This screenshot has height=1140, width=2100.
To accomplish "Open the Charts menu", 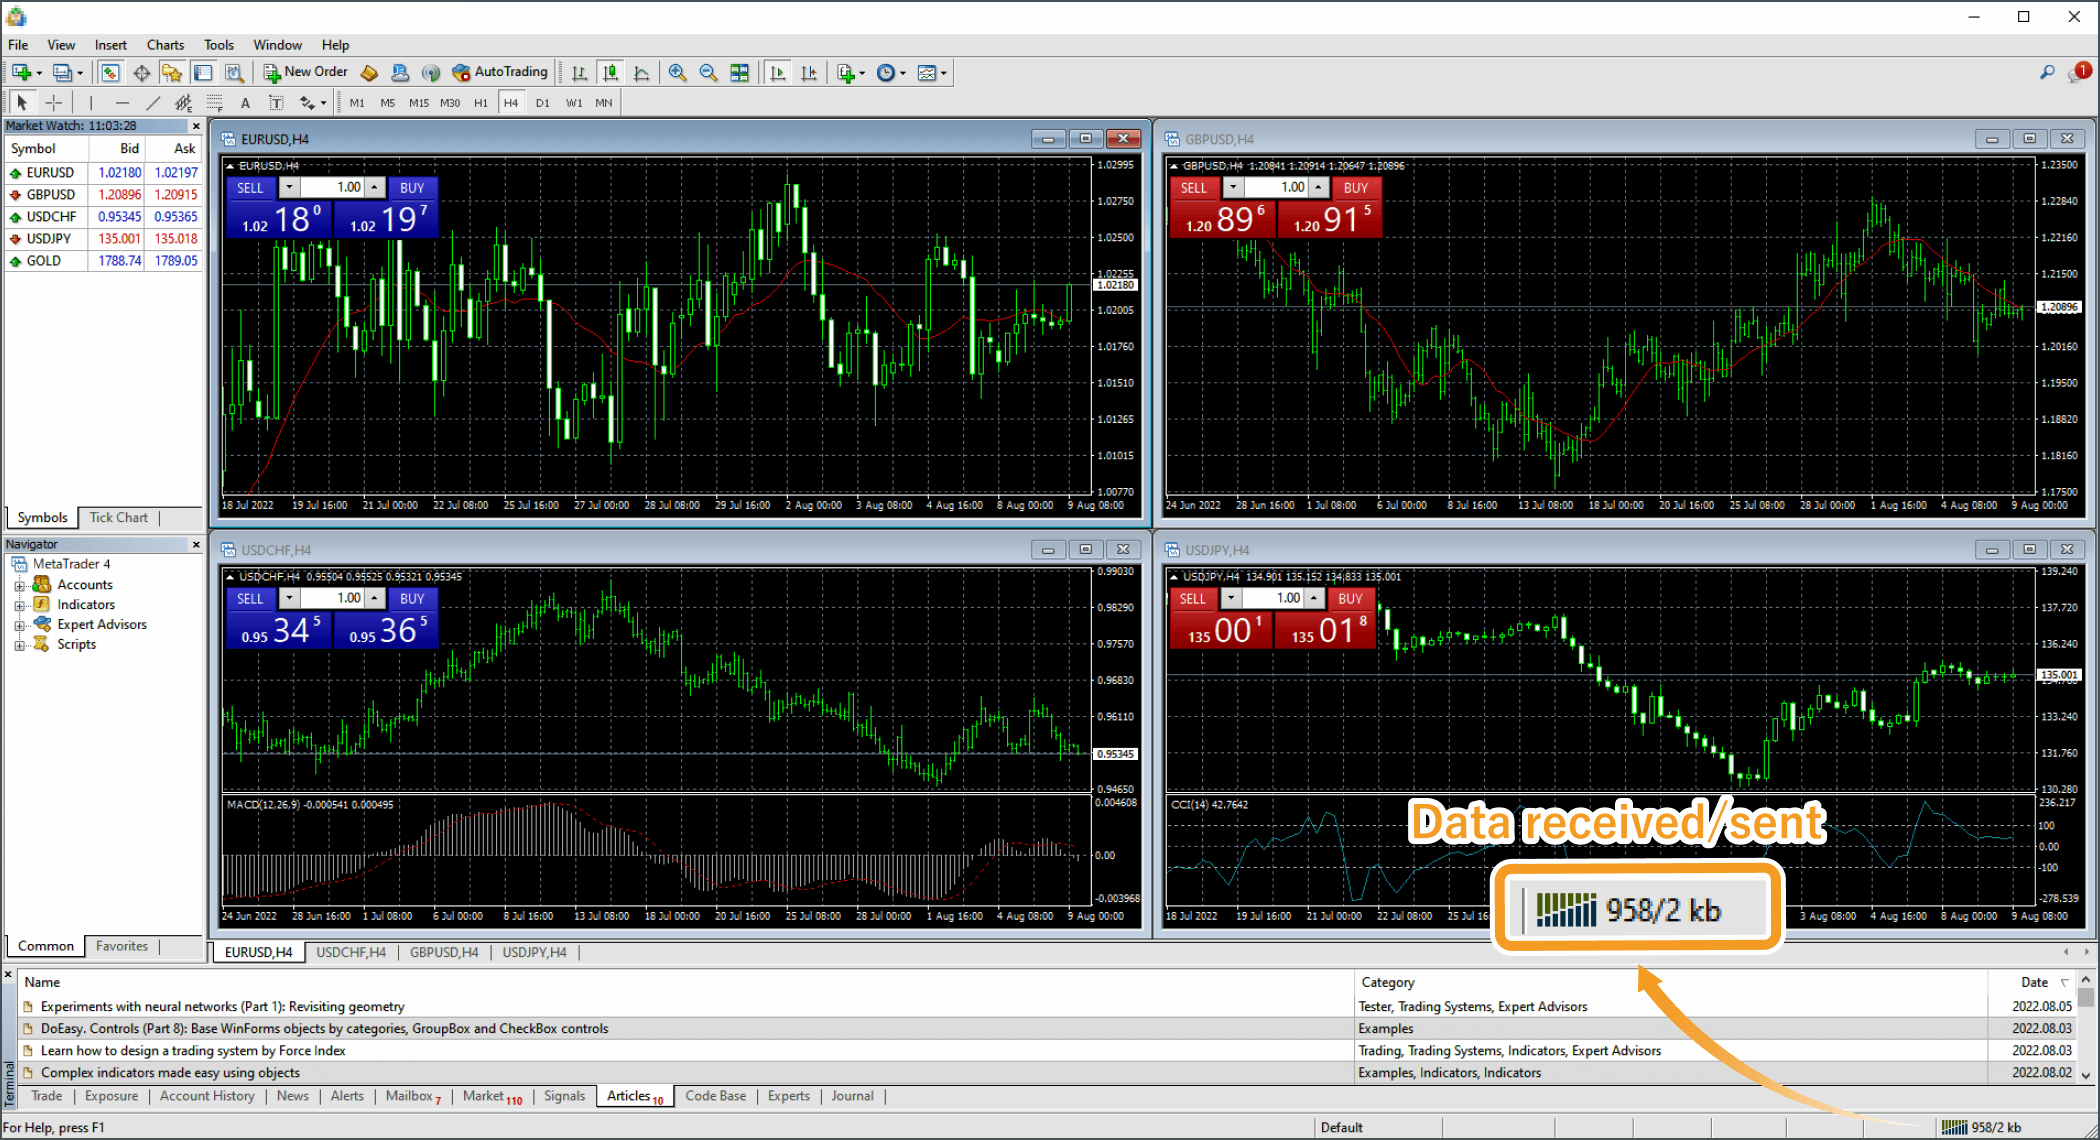I will (x=165, y=44).
